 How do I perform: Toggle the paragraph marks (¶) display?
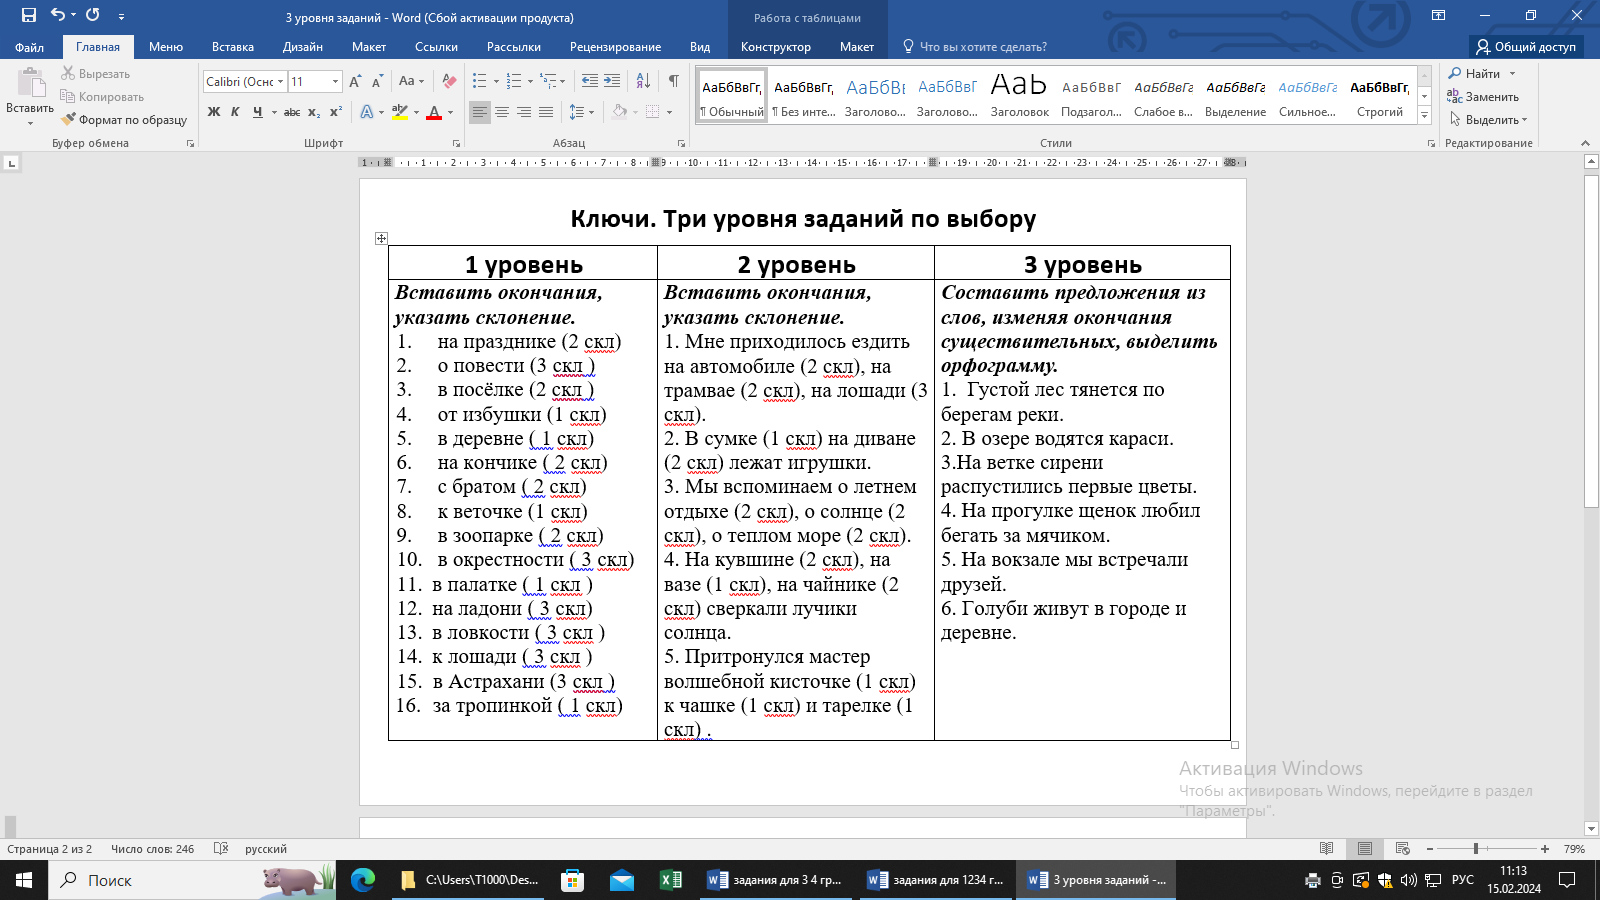tap(673, 81)
